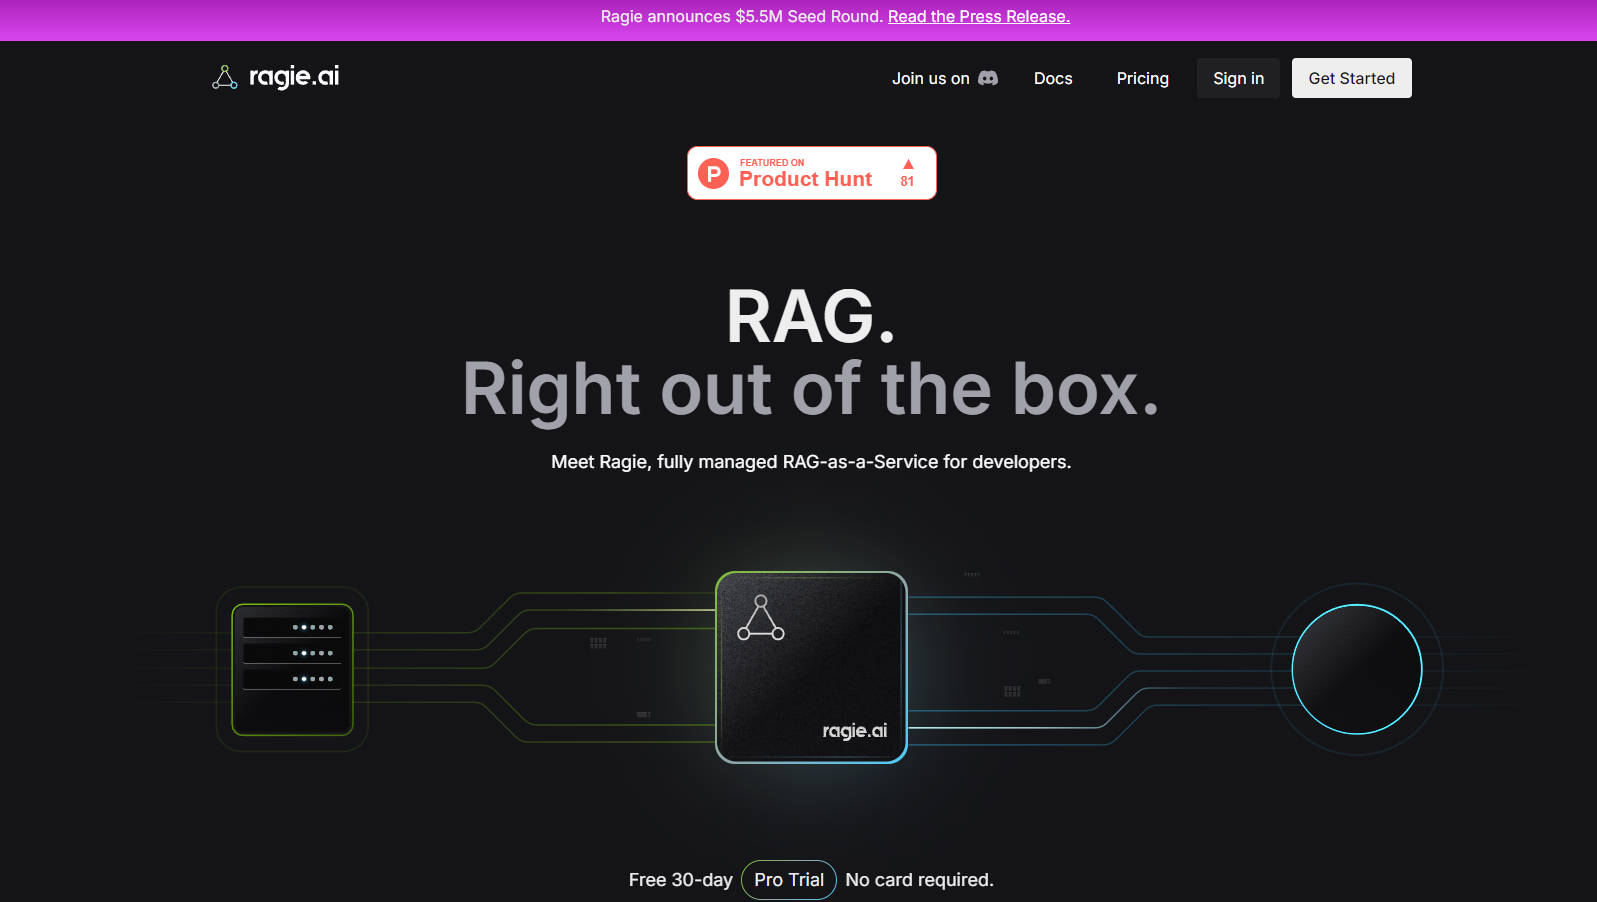Click the 'Meet Ragie' tagline text
The image size is (1597, 902).
(x=810, y=462)
